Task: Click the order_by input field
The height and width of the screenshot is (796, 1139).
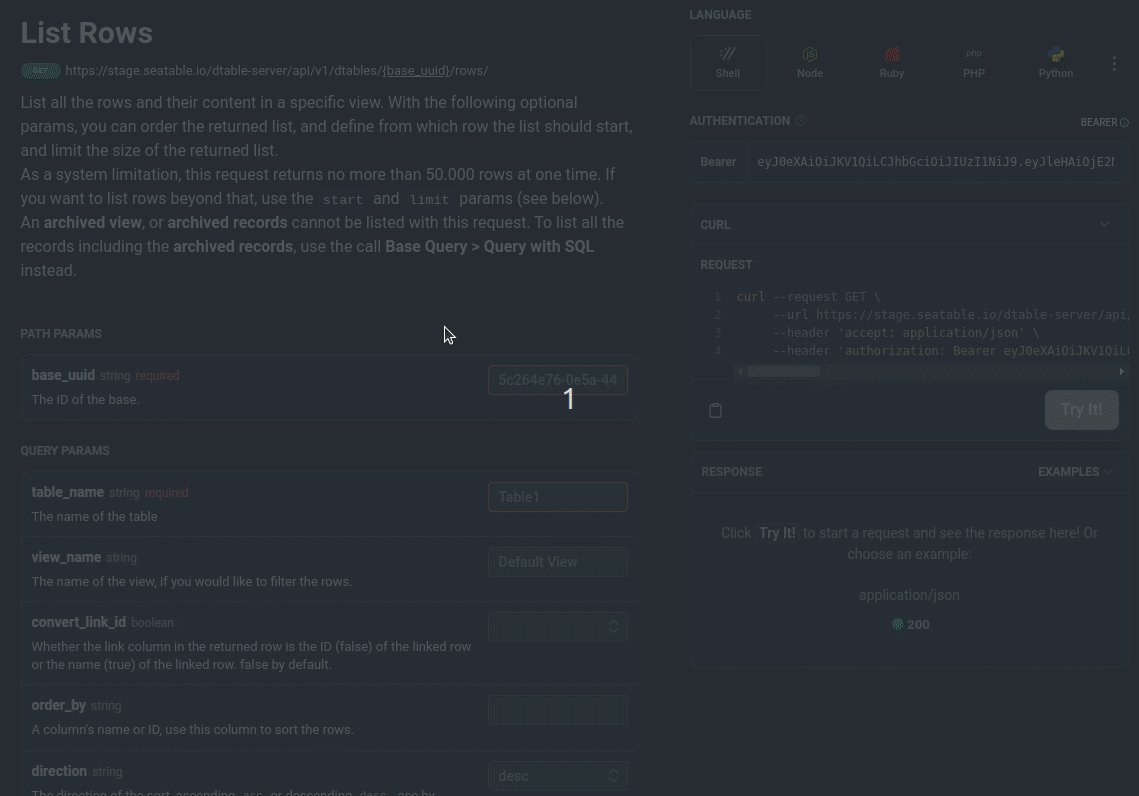Action: 558,710
